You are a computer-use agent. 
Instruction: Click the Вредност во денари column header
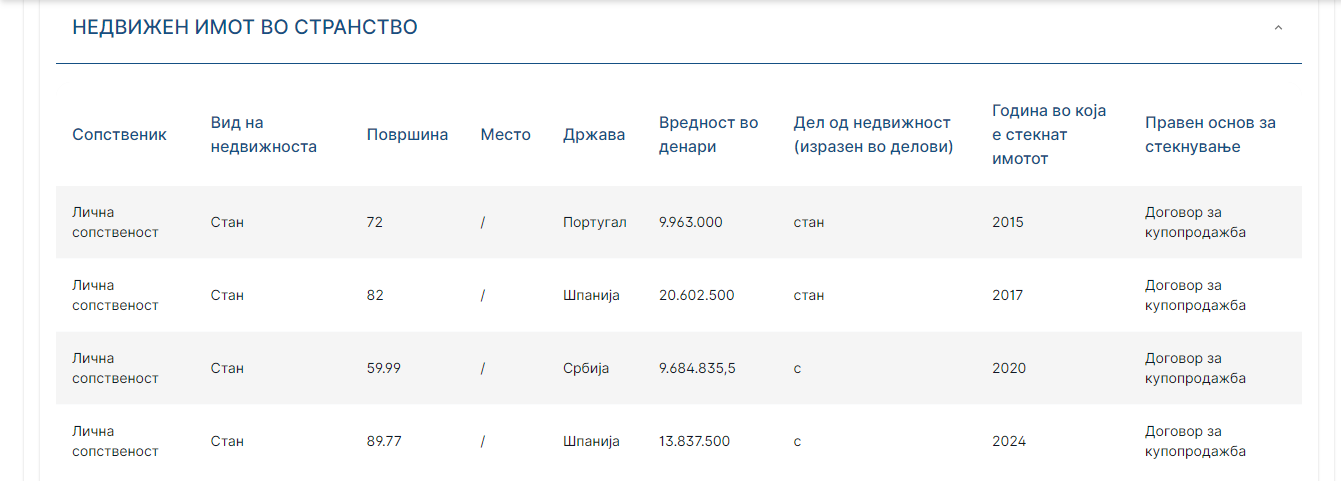pyautogui.click(x=708, y=135)
